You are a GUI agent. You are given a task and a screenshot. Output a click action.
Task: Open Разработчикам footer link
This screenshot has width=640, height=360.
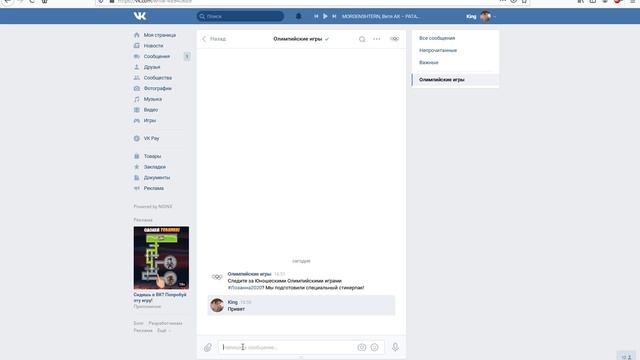pyautogui.click(x=165, y=323)
